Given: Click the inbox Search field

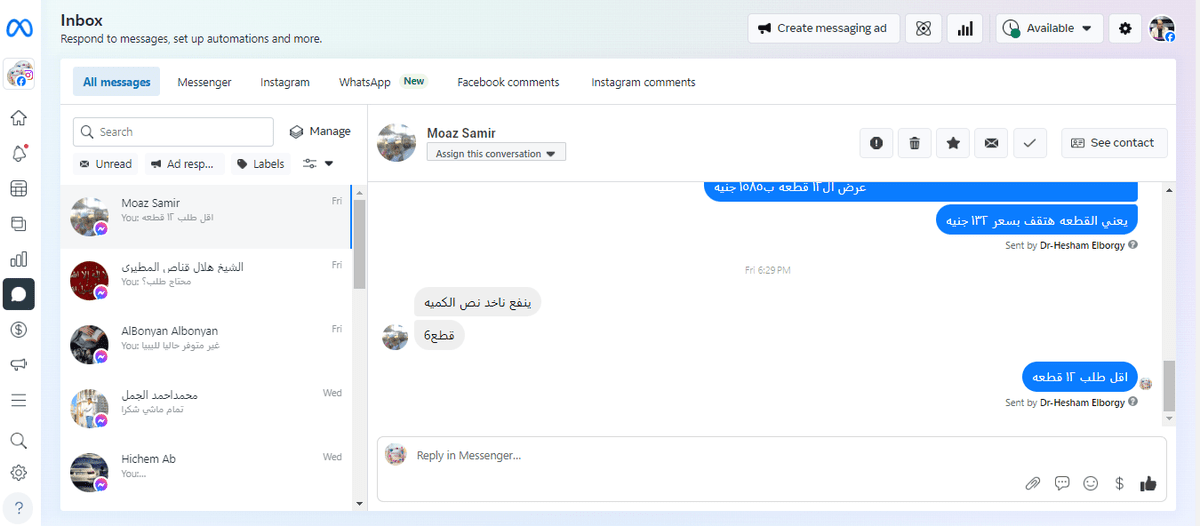Looking at the screenshot, I should click(173, 132).
